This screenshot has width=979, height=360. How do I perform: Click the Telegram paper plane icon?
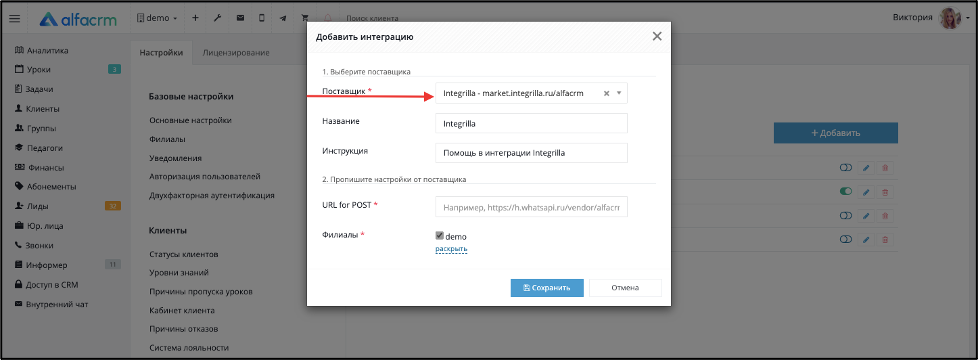tap(283, 18)
